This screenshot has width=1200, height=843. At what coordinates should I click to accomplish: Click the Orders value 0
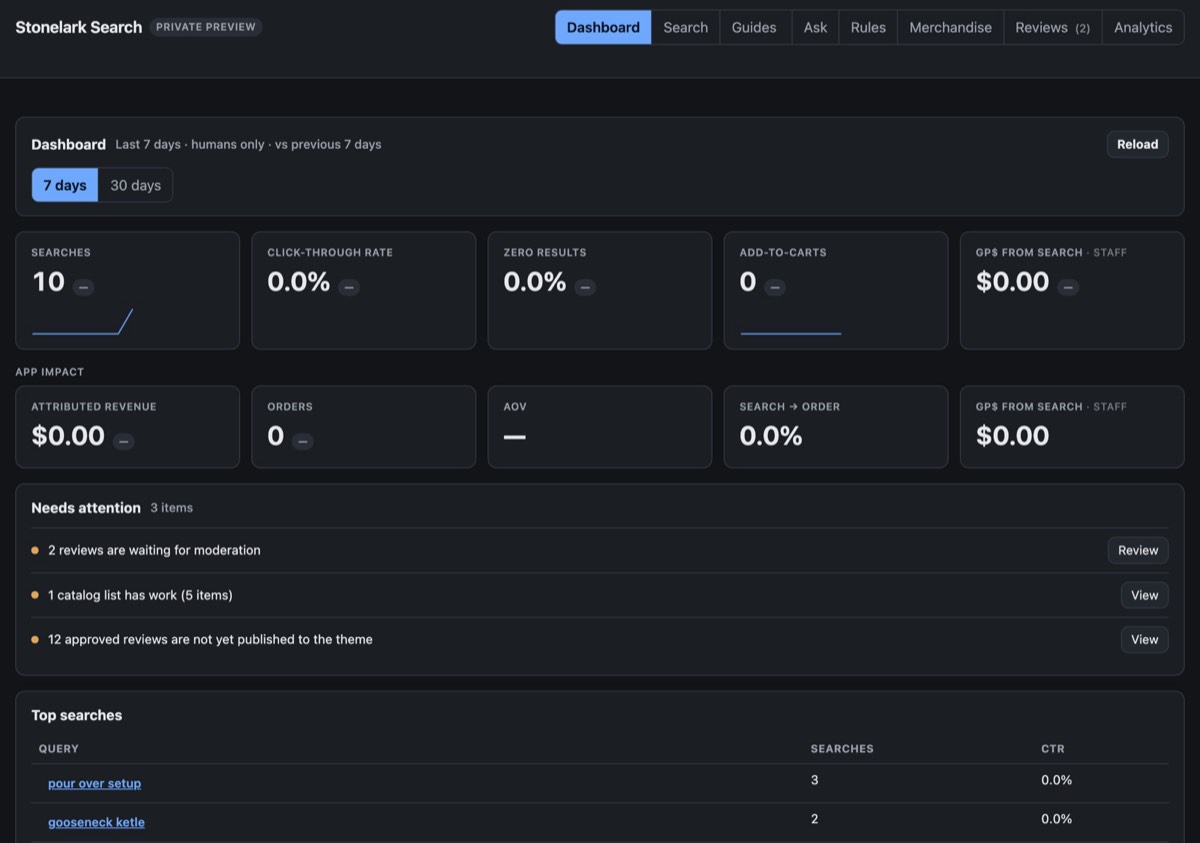click(276, 436)
